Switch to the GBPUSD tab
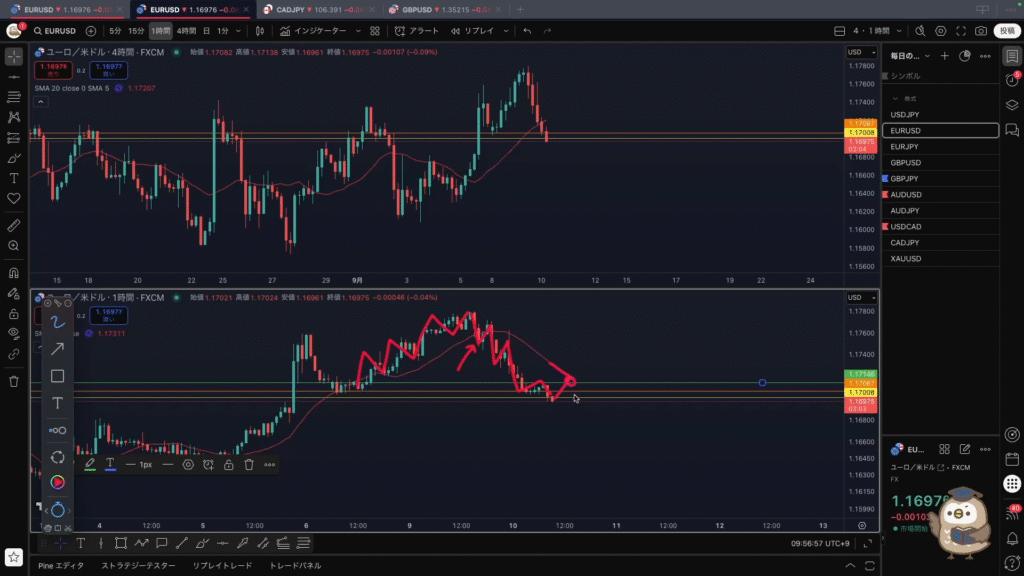Viewport: 1024px width, 576px height. tap(445, 10)
